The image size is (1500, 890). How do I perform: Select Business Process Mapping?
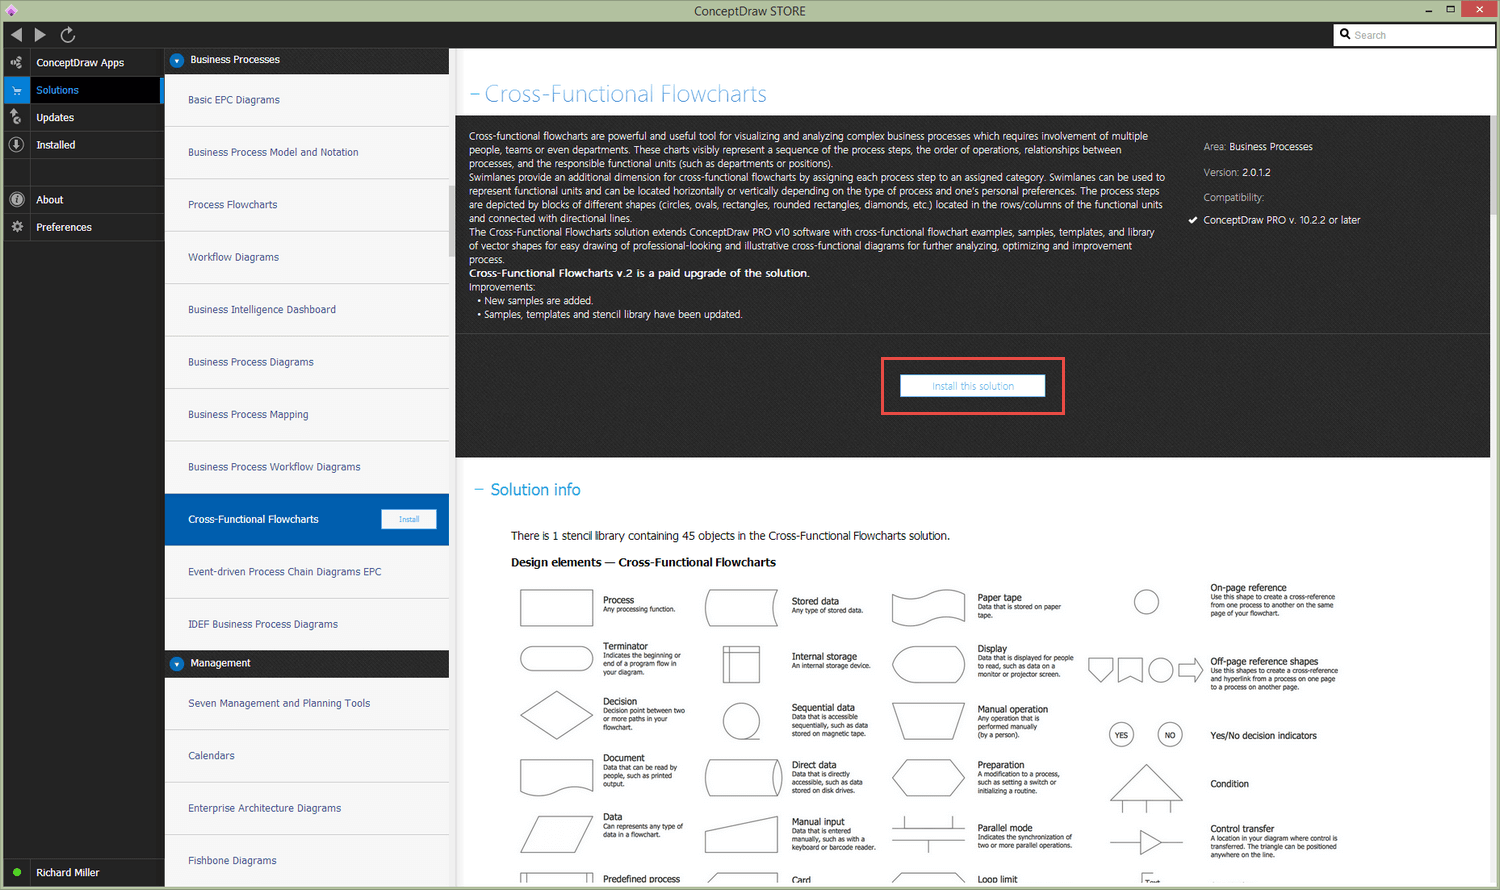tap(307, 415)
